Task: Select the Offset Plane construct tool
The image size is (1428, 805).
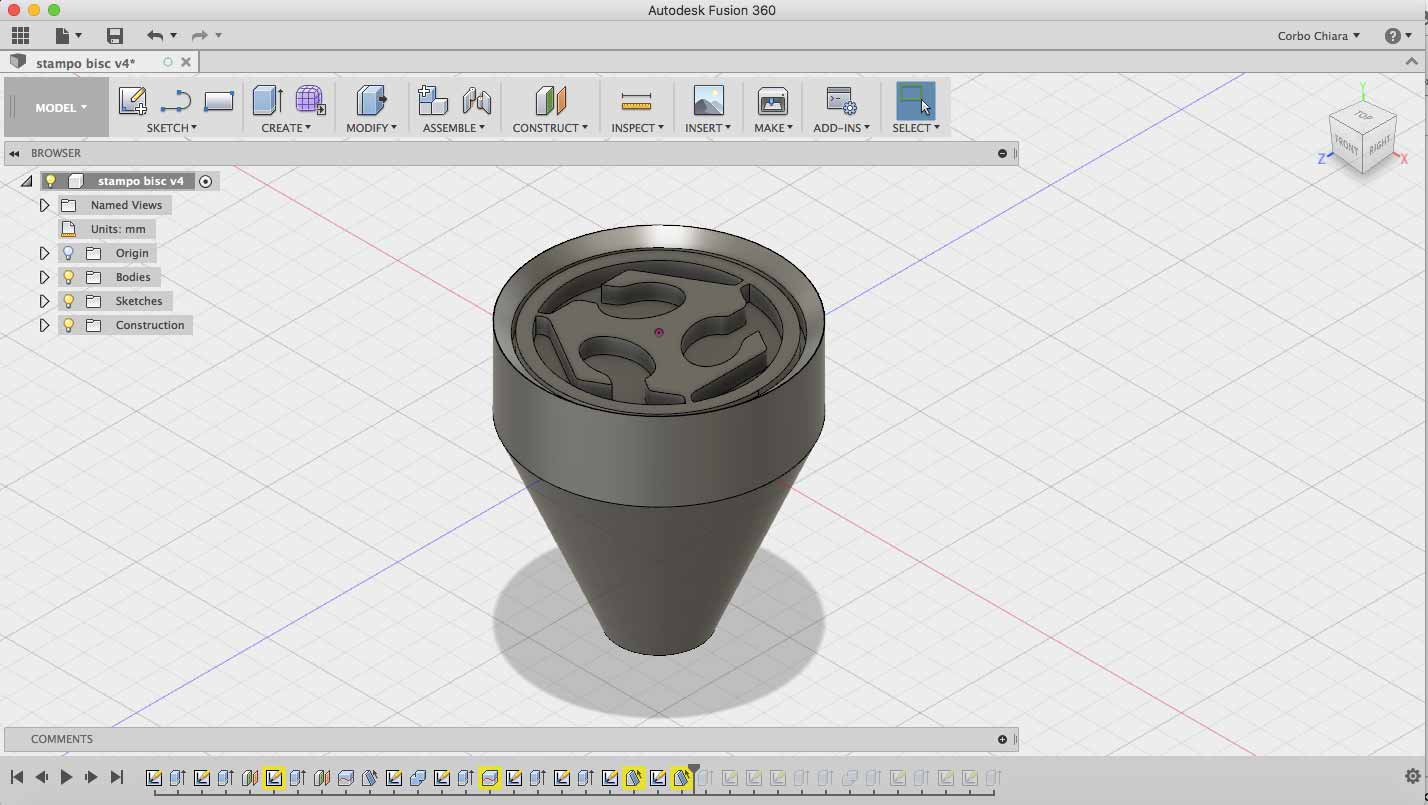Action: tap(550, 100)
